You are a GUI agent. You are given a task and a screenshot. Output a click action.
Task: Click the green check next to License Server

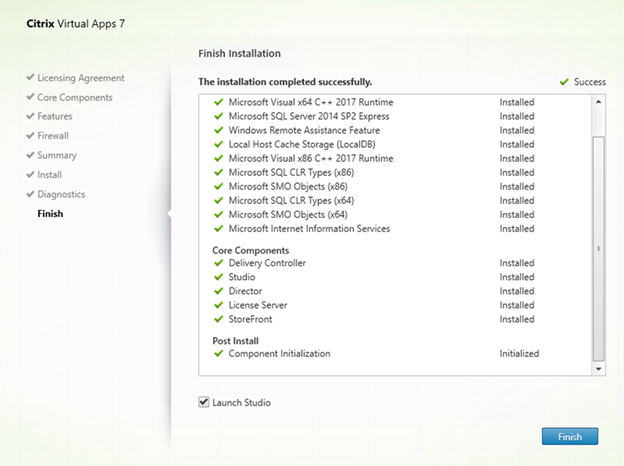[x=219, y=305]
